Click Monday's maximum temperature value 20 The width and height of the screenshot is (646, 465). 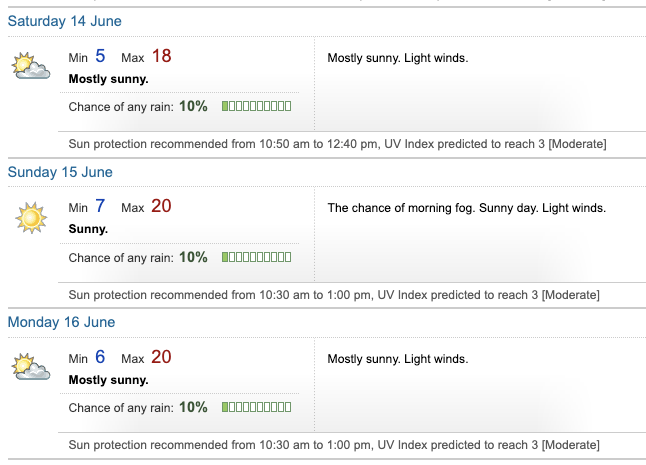(161, 357)
